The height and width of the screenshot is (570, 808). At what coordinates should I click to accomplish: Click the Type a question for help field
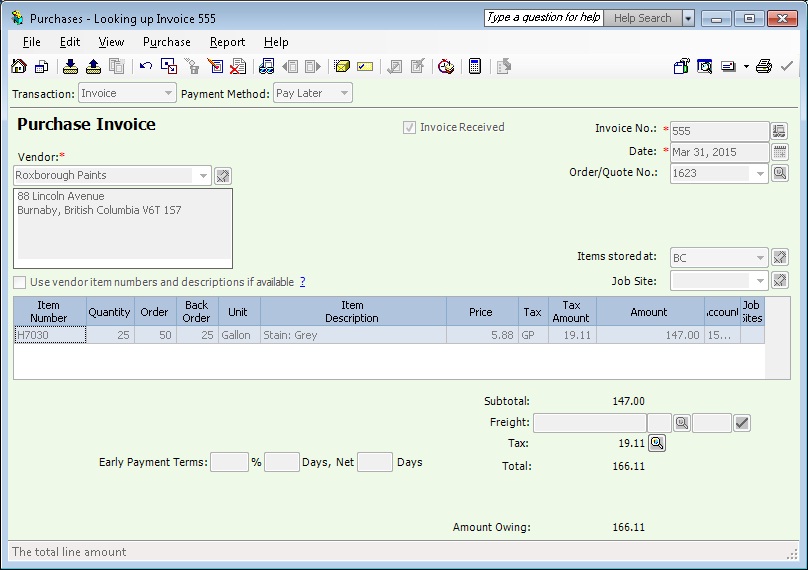click(544, 18)
